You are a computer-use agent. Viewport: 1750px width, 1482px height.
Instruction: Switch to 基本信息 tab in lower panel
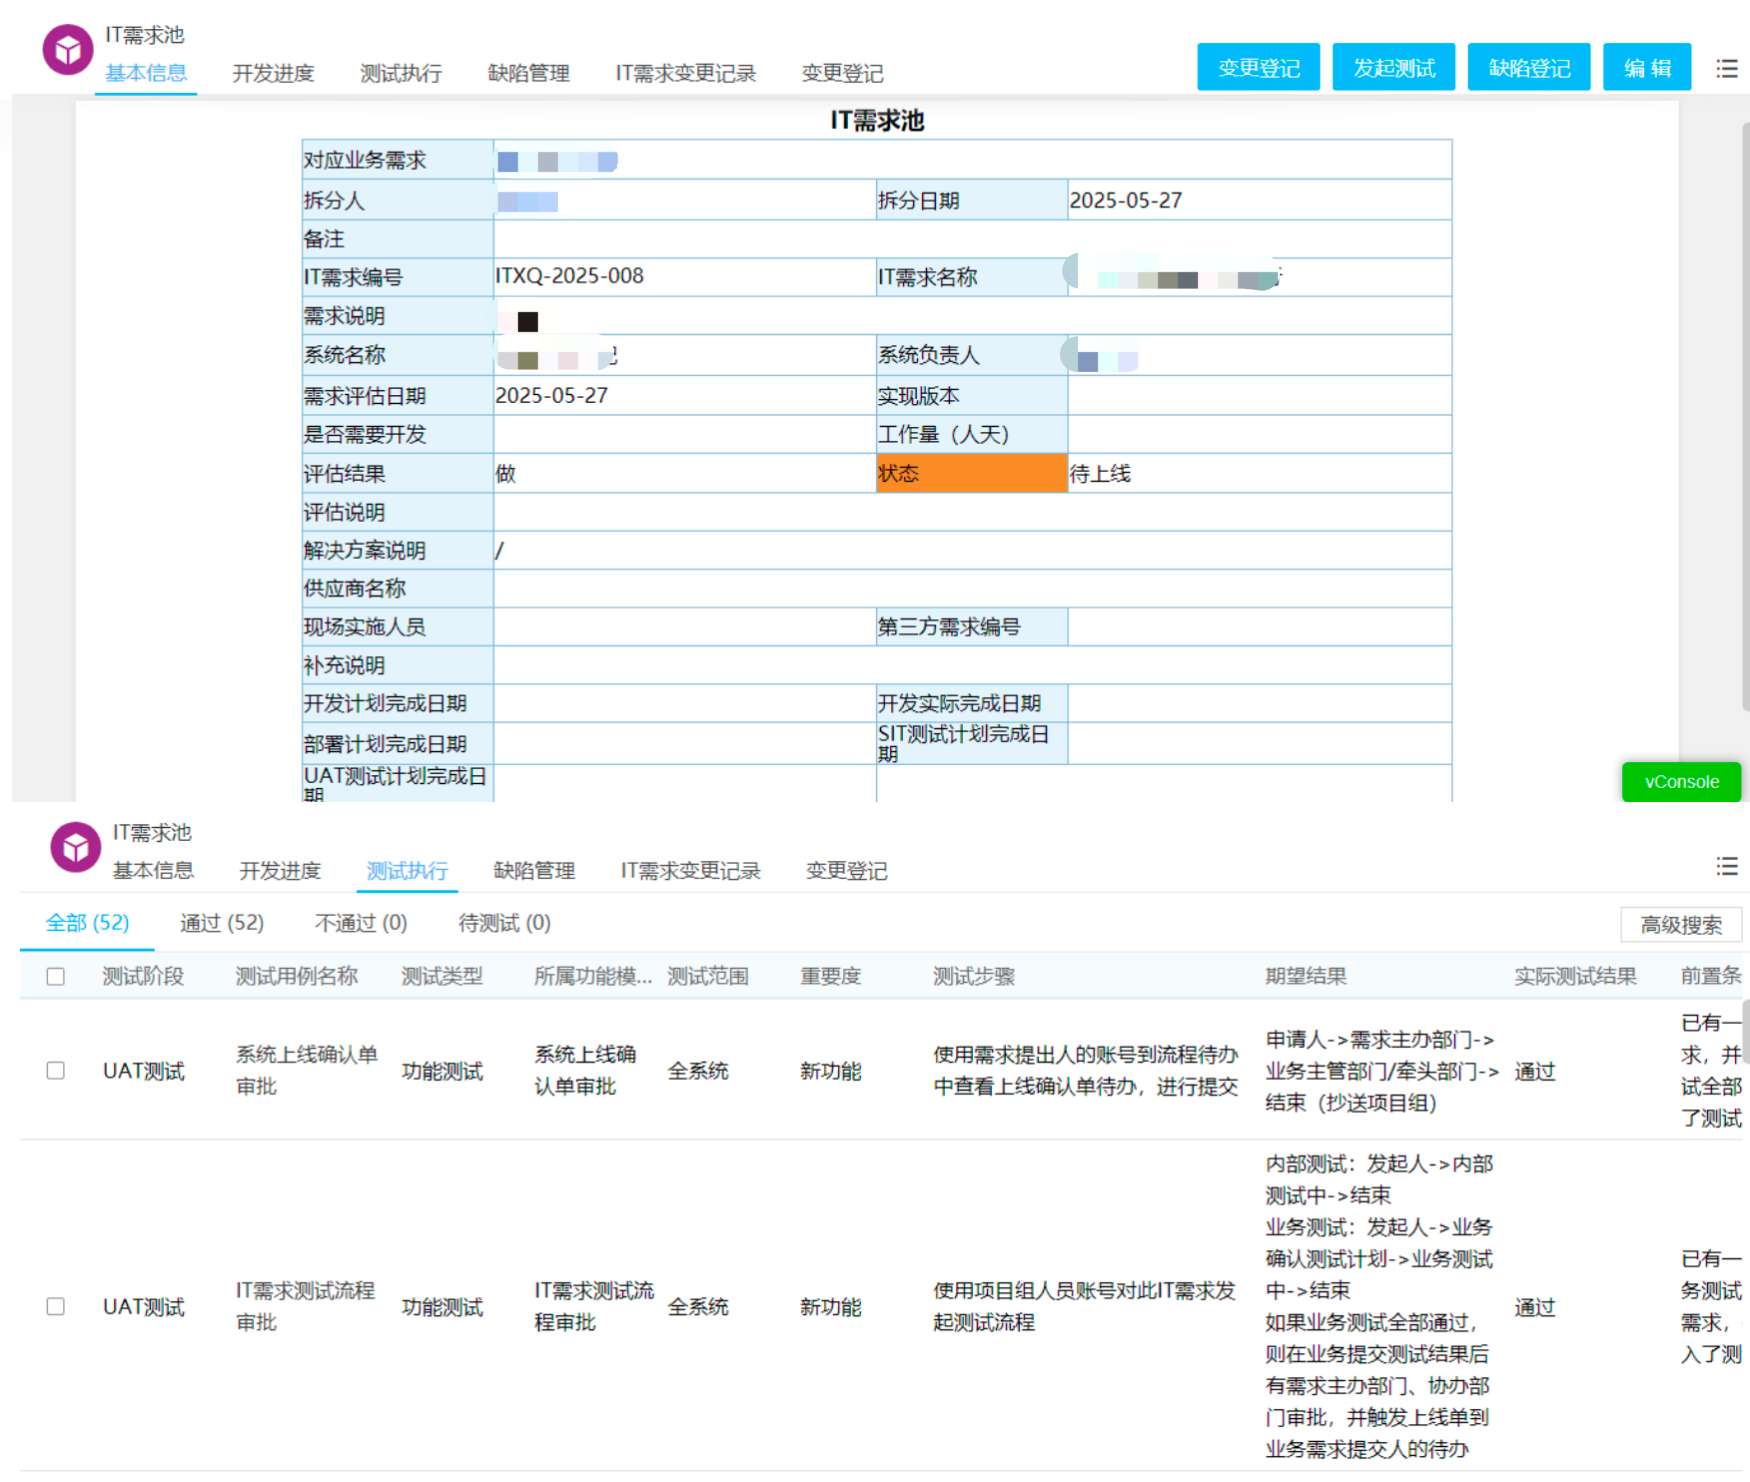(x=153, y=871)
